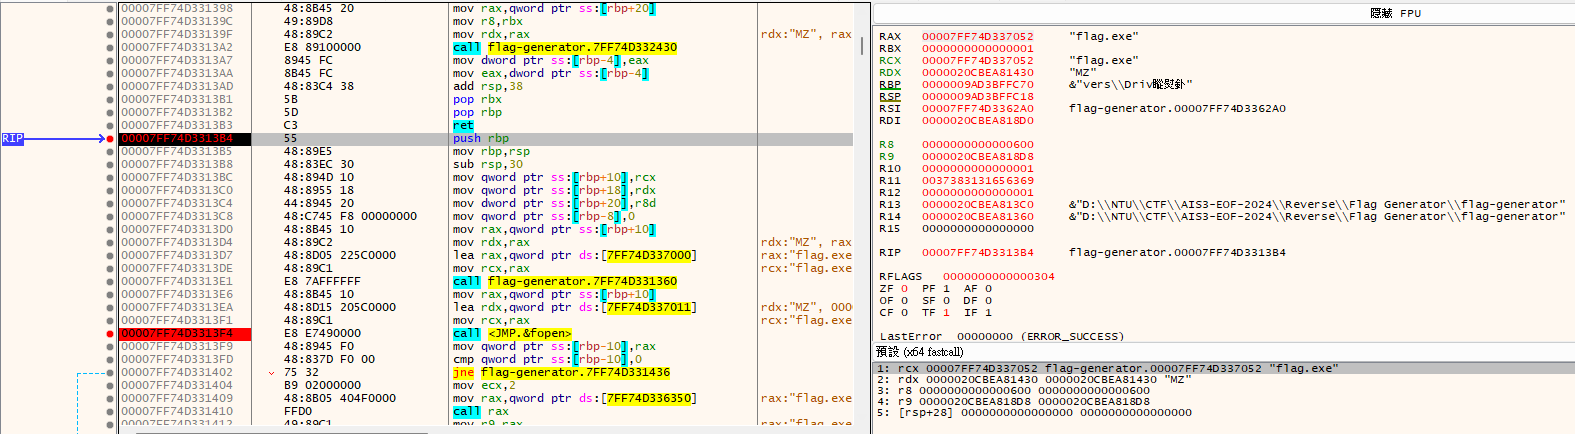Select the call rax instruction

481,412
